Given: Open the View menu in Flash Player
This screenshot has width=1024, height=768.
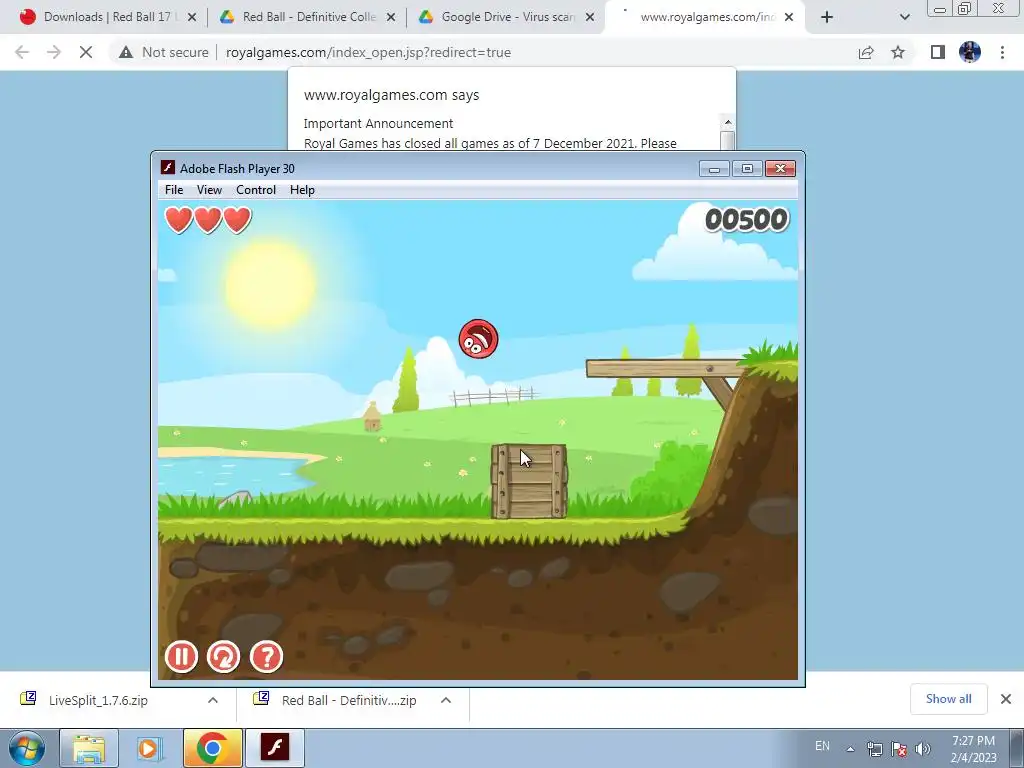Looking at the screenshot, I should (x=209, y=189).
